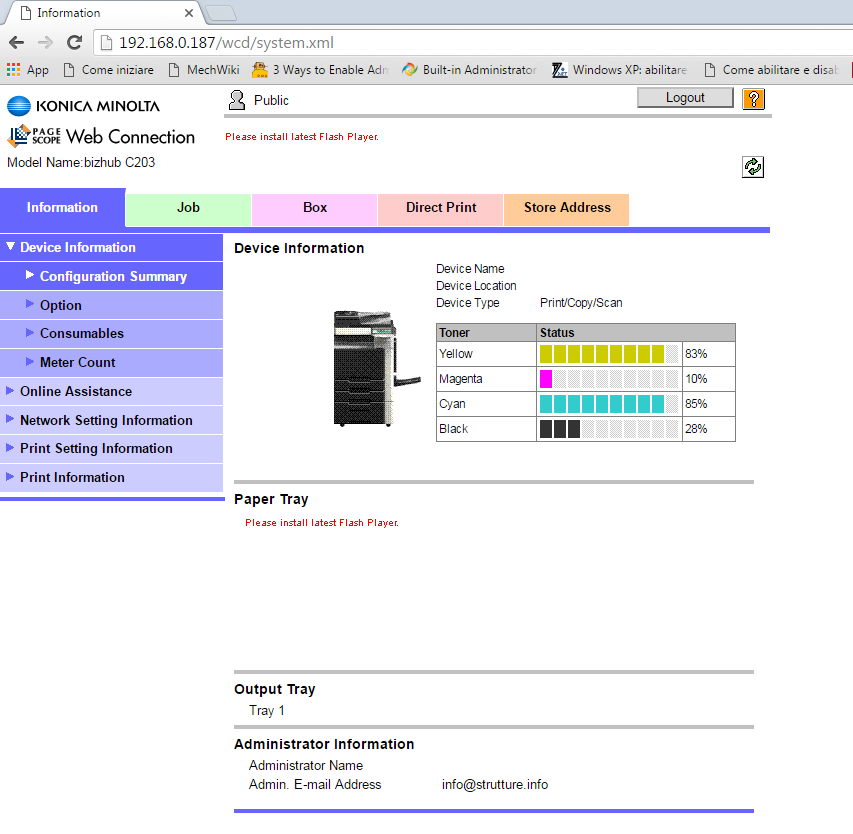Click the Konica Minolta logo
The image size is (853, 834).
tap(83, 106)
